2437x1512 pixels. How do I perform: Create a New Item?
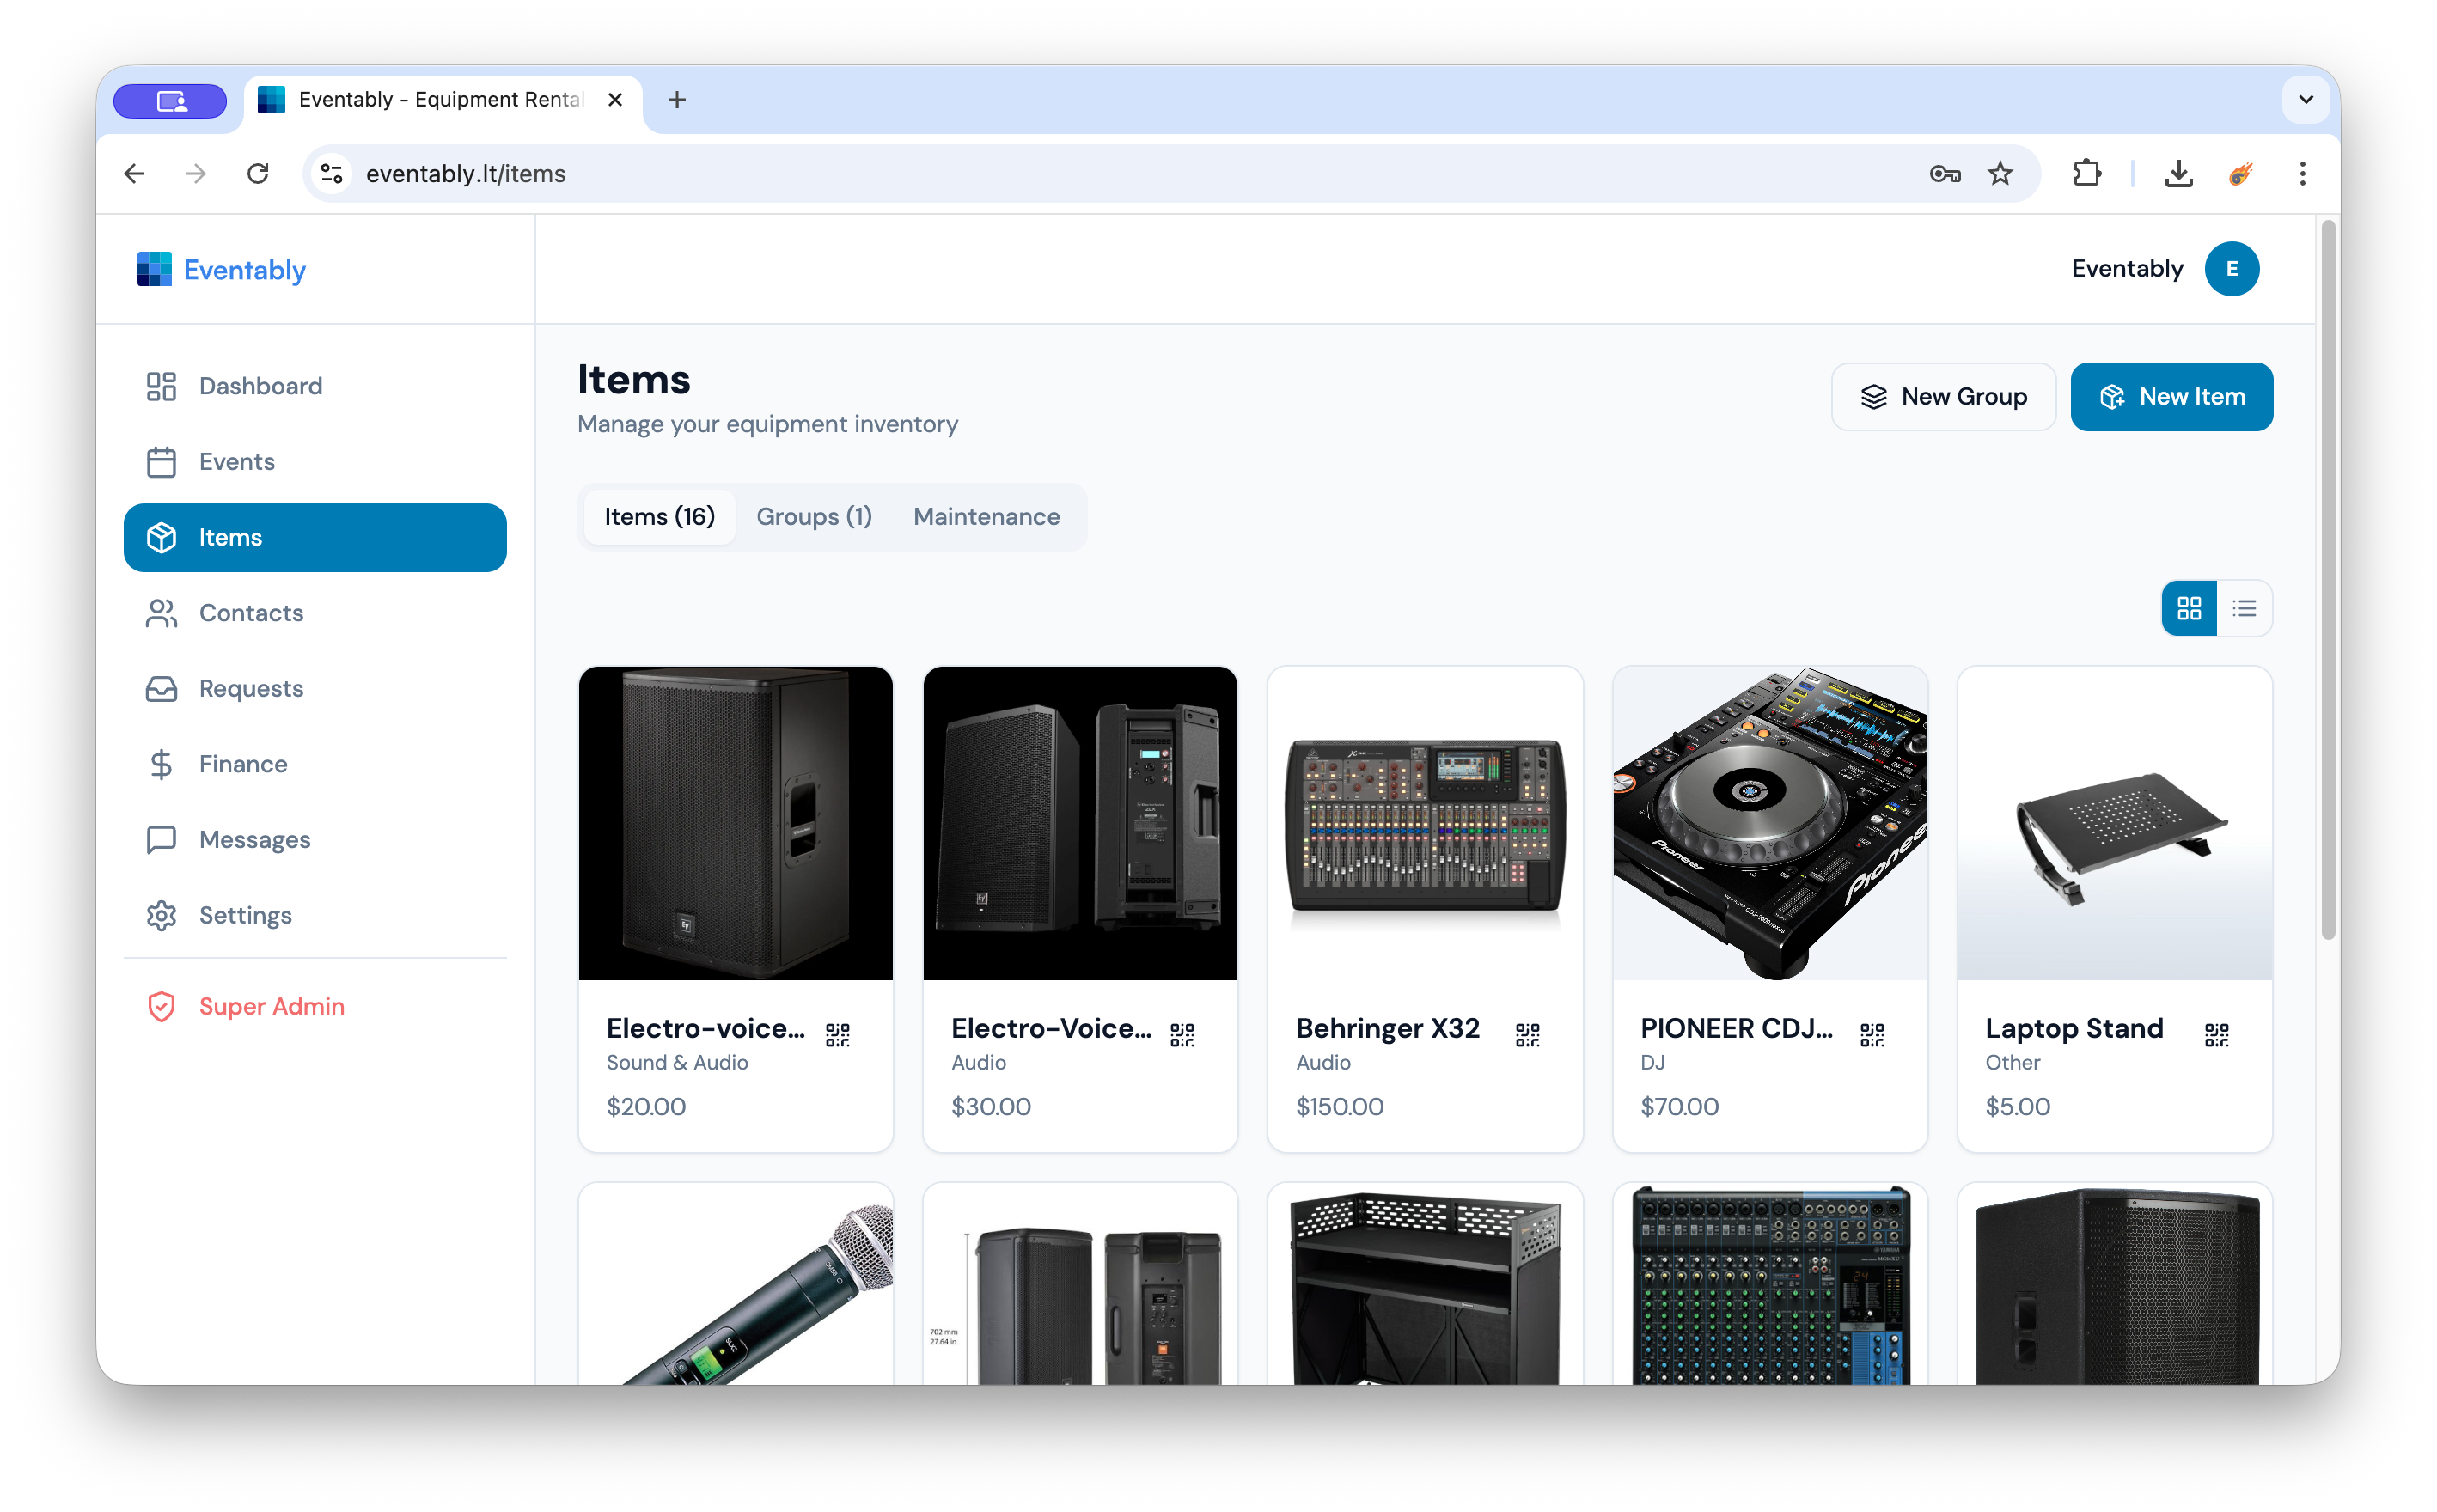pos(2171,397)
